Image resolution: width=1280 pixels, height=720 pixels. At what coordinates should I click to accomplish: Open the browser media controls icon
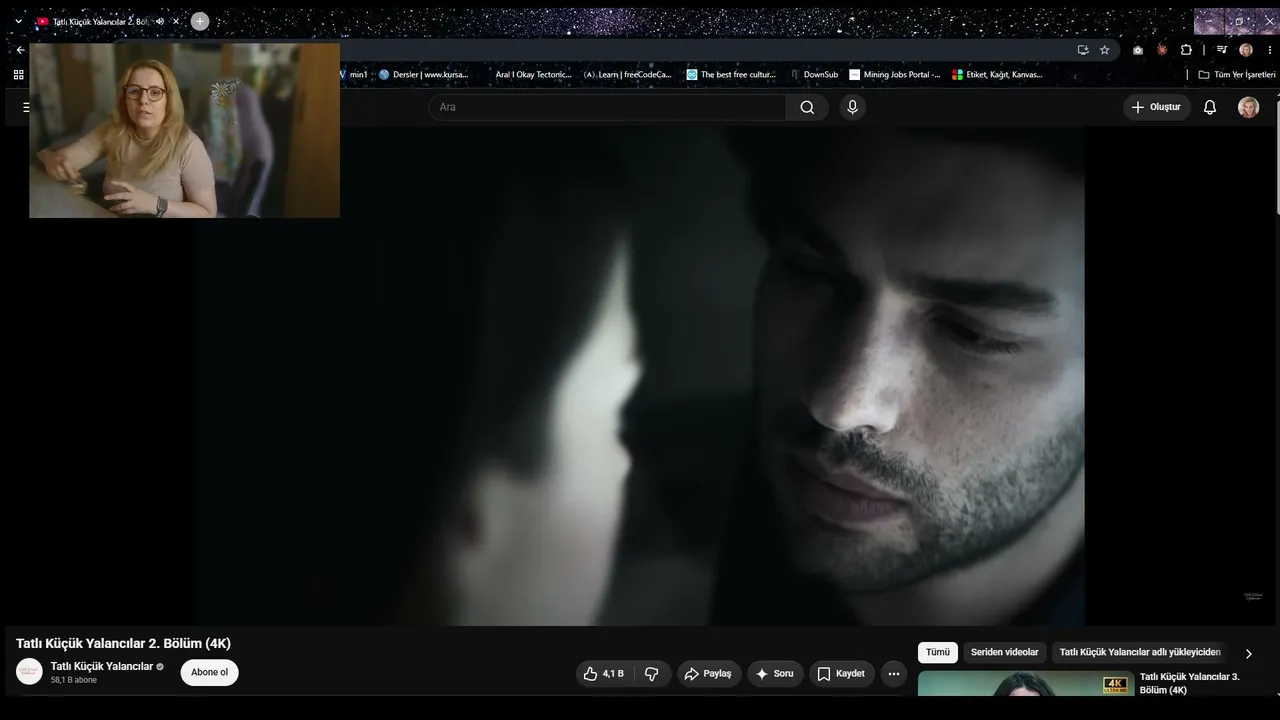tap(1221, 50)
